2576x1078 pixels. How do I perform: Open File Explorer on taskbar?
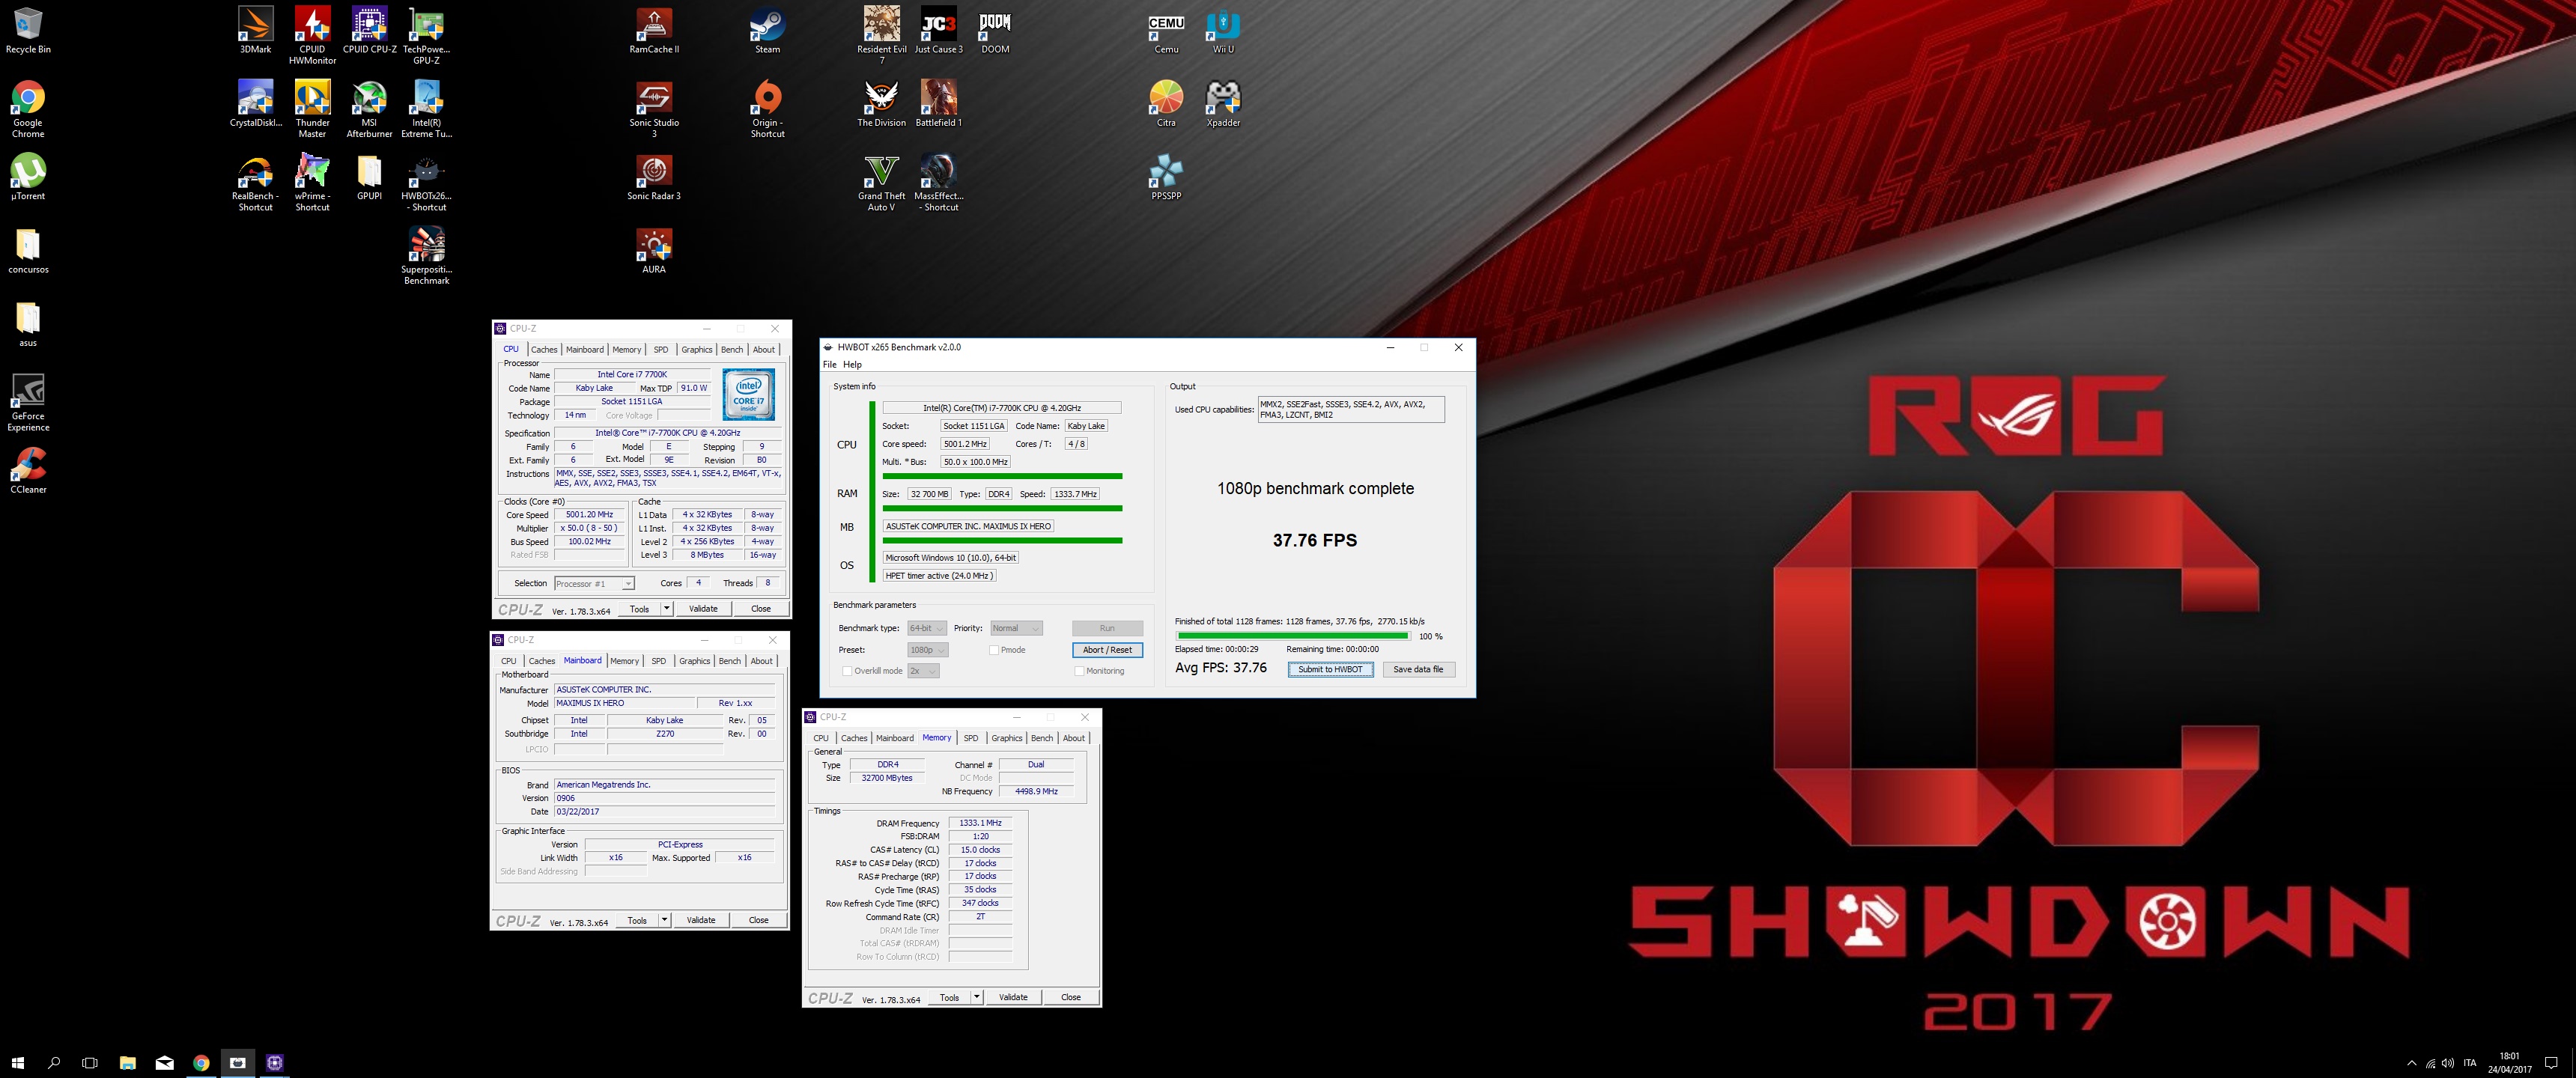point(127,1063)
